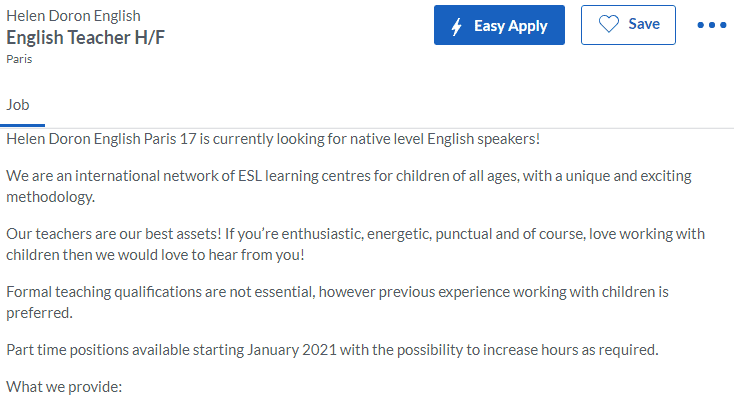Image resolution: width=734 pixels, height=400 pixels.
Task: Click the Paris location label
Action: point(18,60)
